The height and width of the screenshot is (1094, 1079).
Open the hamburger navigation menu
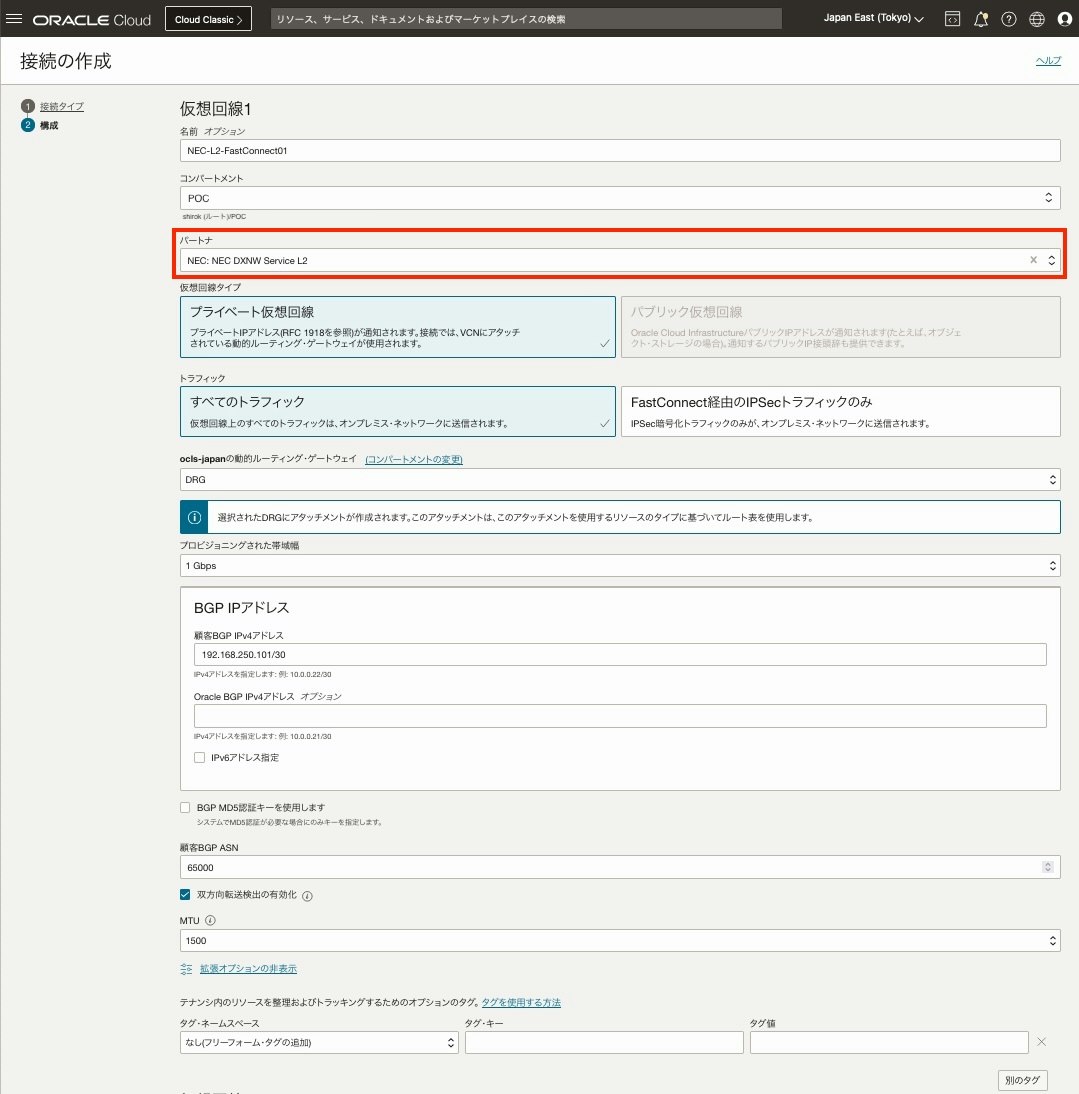14,19
